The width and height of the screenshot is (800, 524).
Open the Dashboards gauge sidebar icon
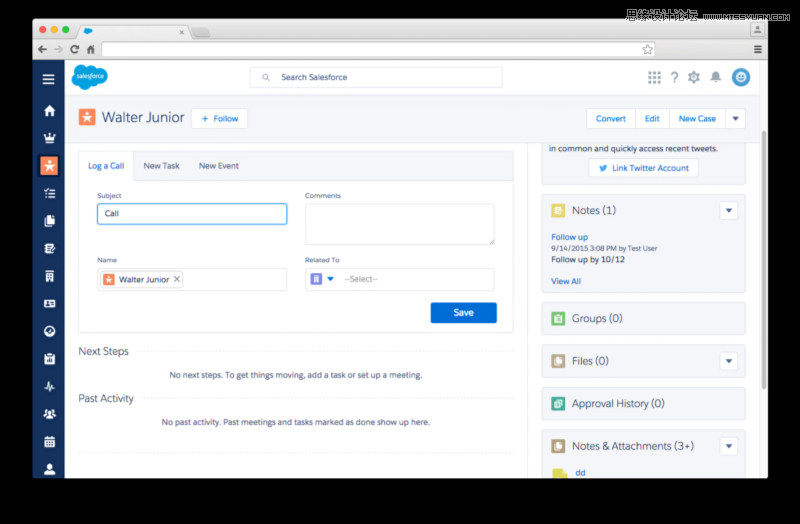point(49,331)
